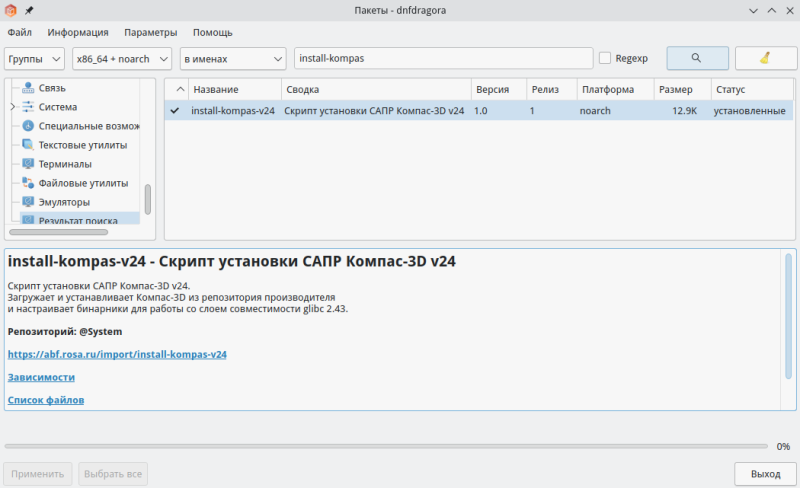This screenshot has width=800, height=488.
Task: Sort by the Платформа column header
Action: point(615,89)
